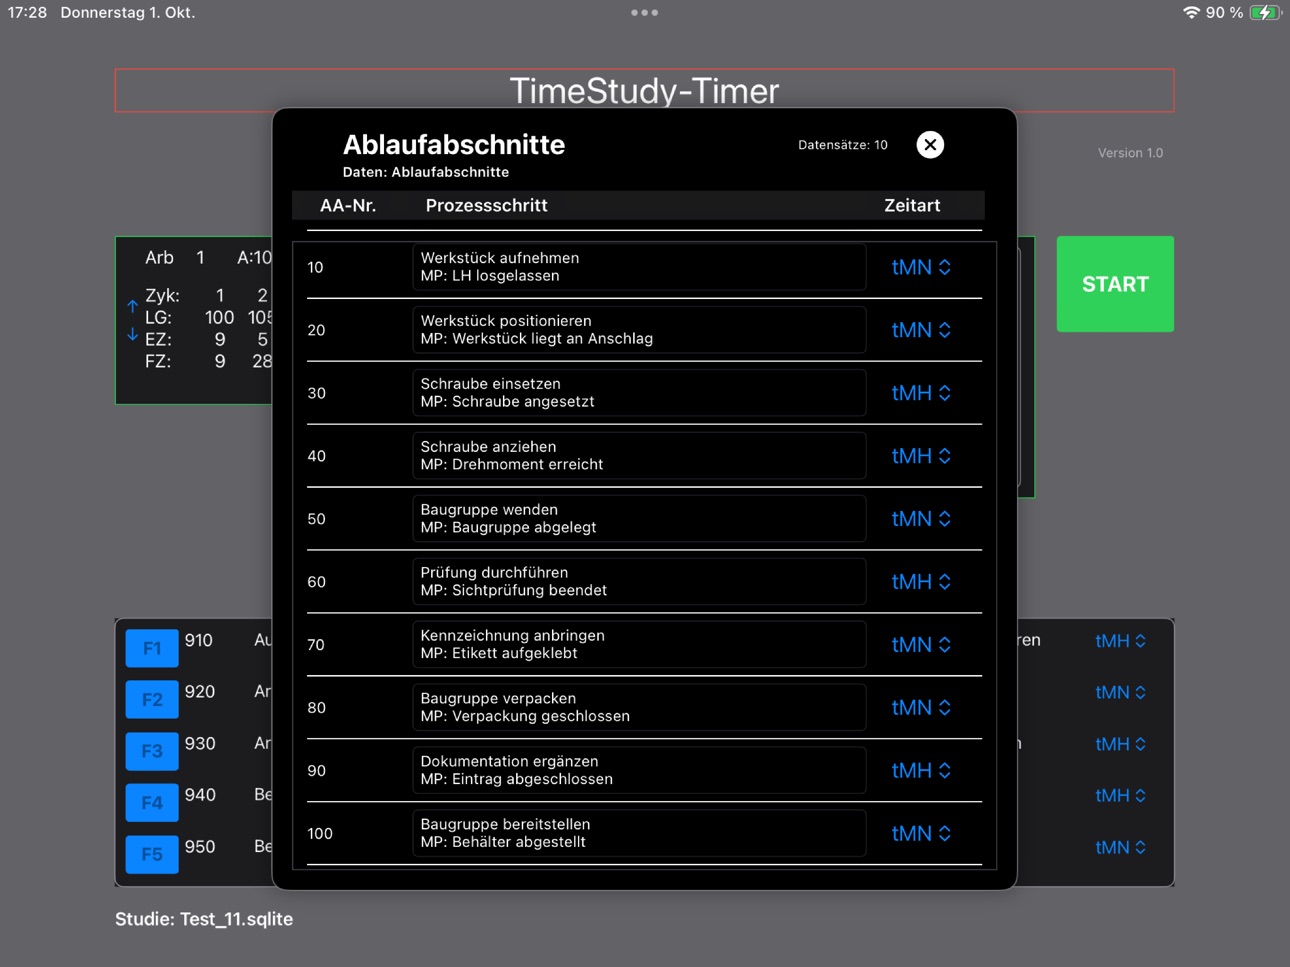1290x967 pixels.
Task: Tap the battery icon in status bar
Action: [x=1266, y=13]
